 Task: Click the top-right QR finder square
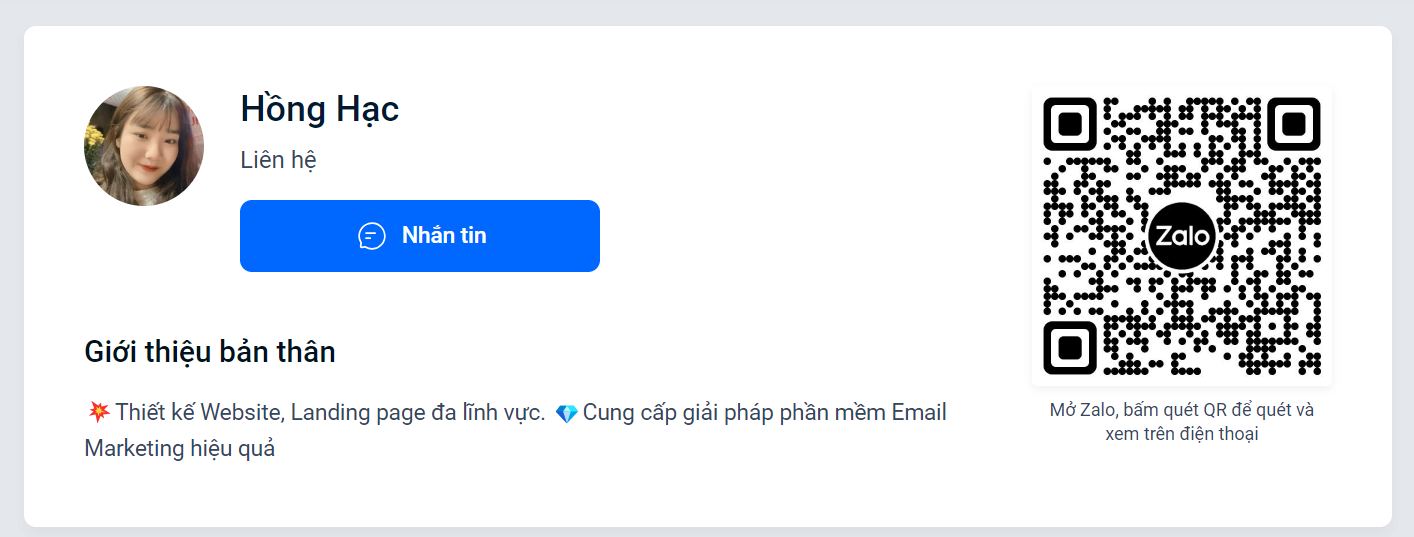tap(1293, 124)
